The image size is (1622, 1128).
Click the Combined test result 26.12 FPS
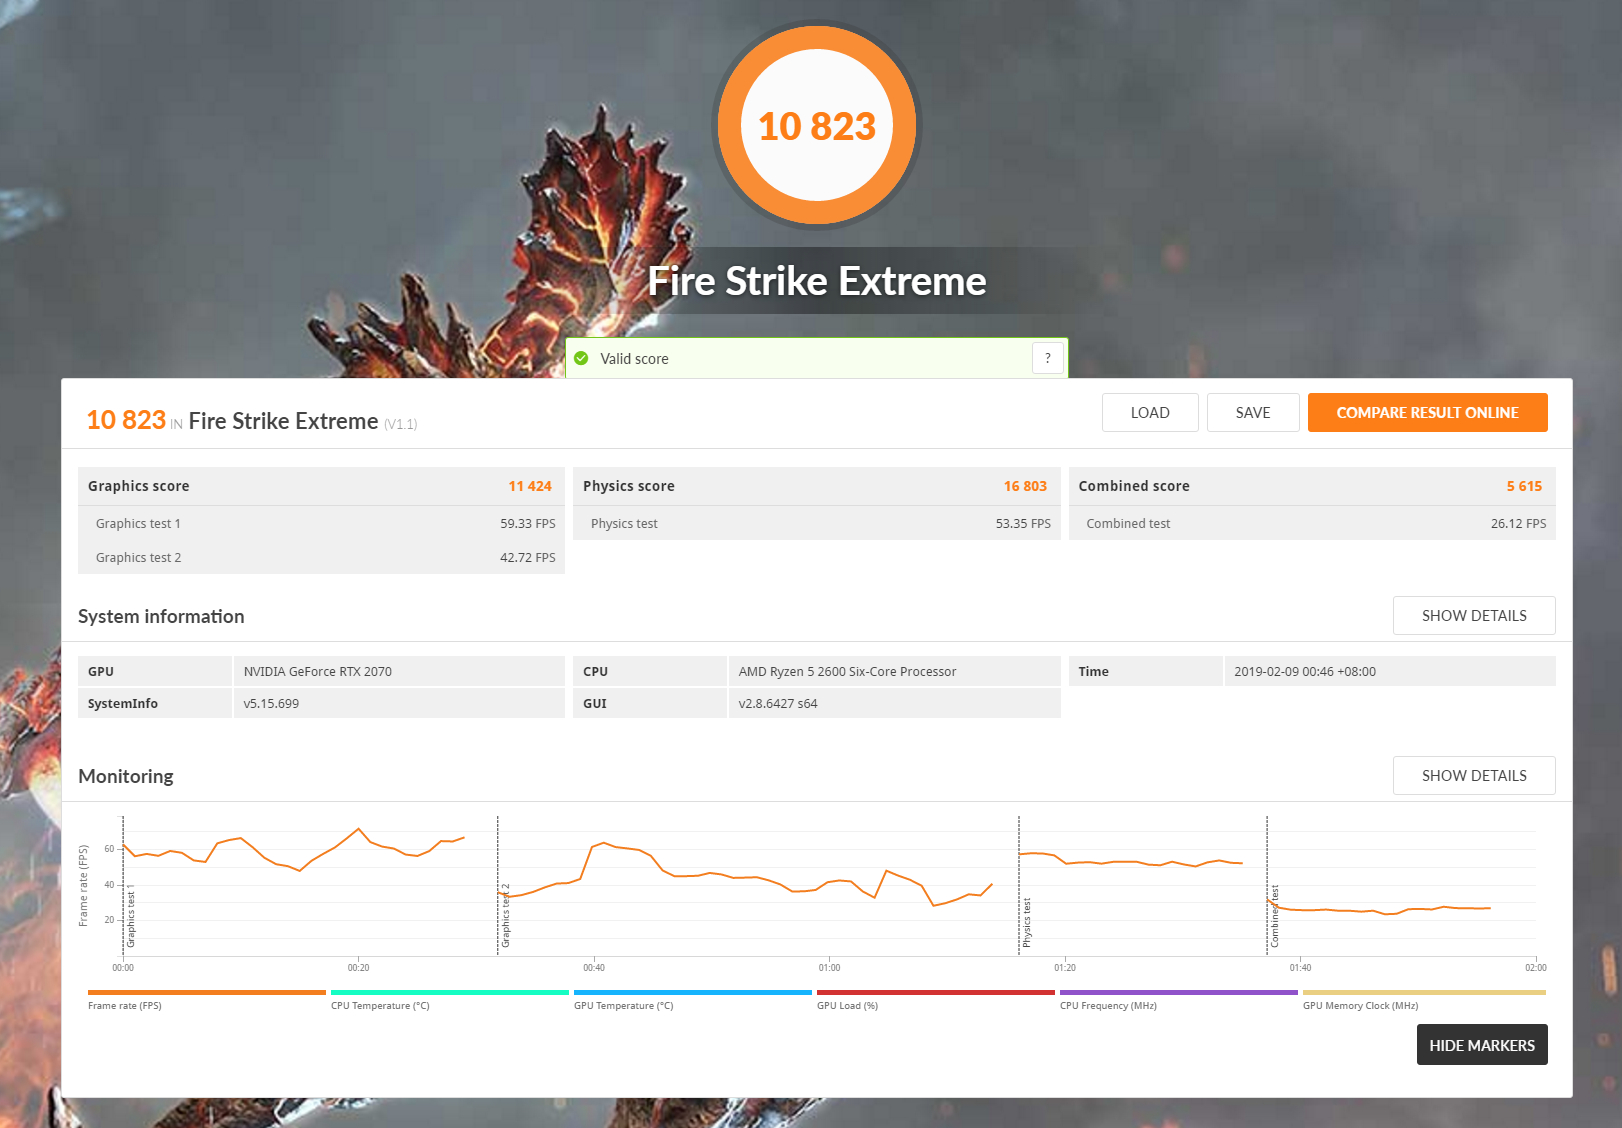pos(1518,523)
